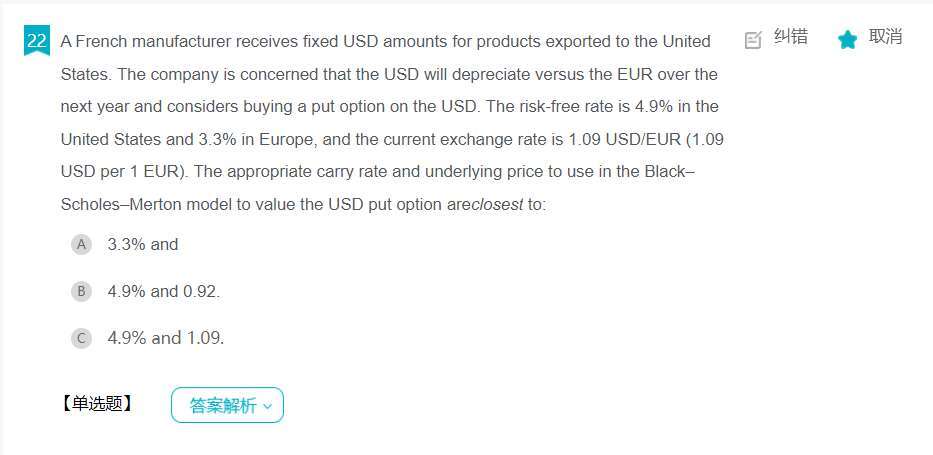933x455 pixels.
Task: Select answer option A radio button
Action: click(x=81, y=244)
